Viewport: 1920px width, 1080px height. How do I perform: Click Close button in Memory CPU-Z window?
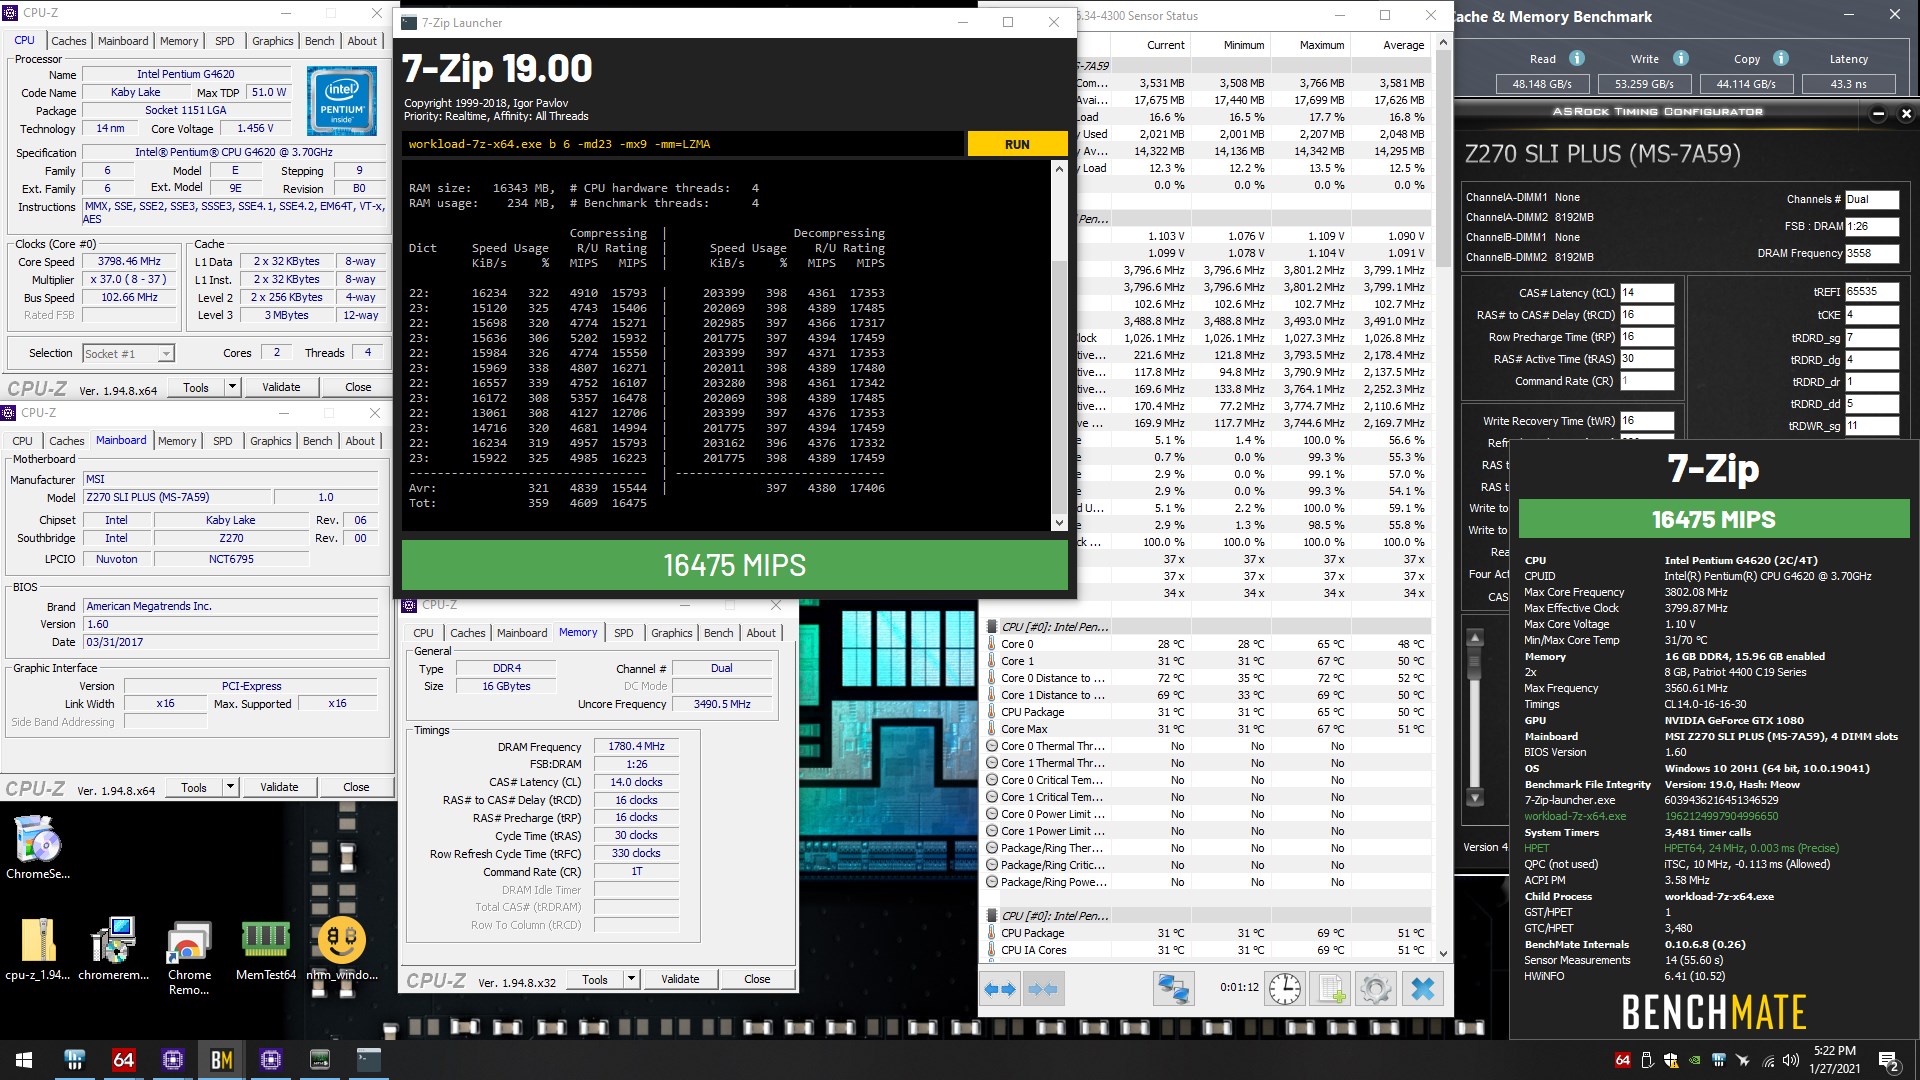[757, 979]
